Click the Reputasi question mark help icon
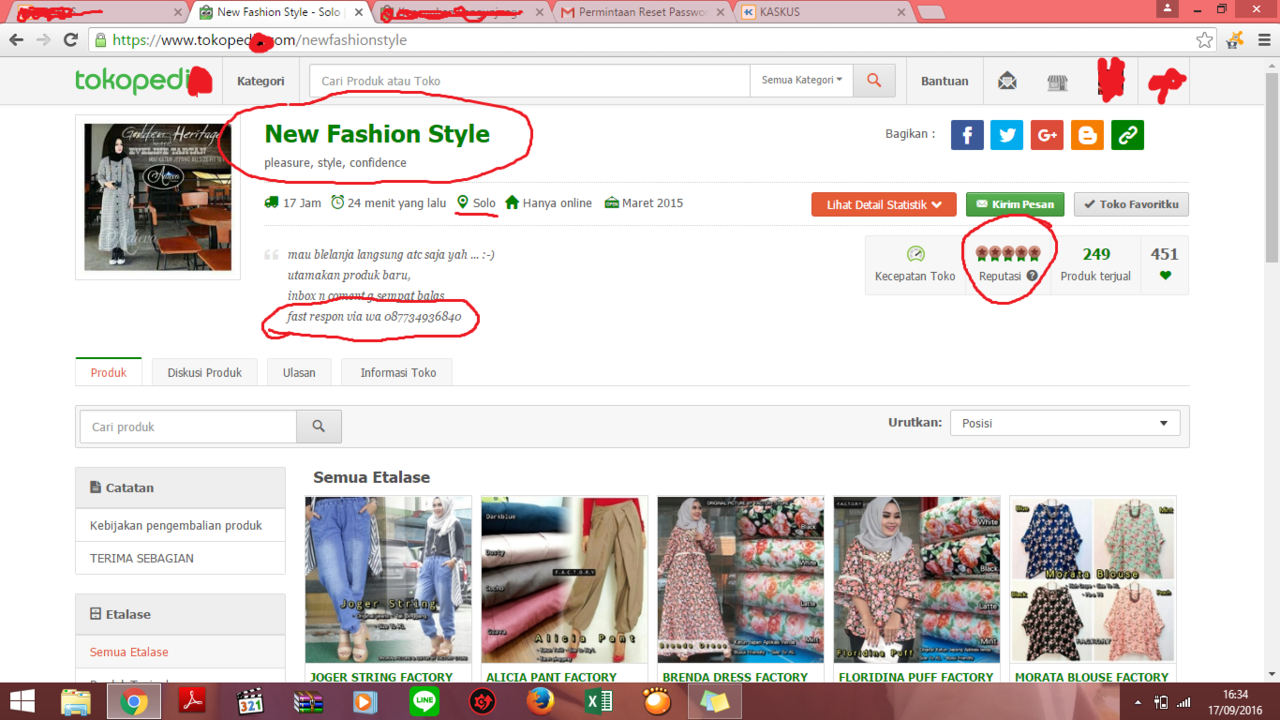 (1032, 276)
